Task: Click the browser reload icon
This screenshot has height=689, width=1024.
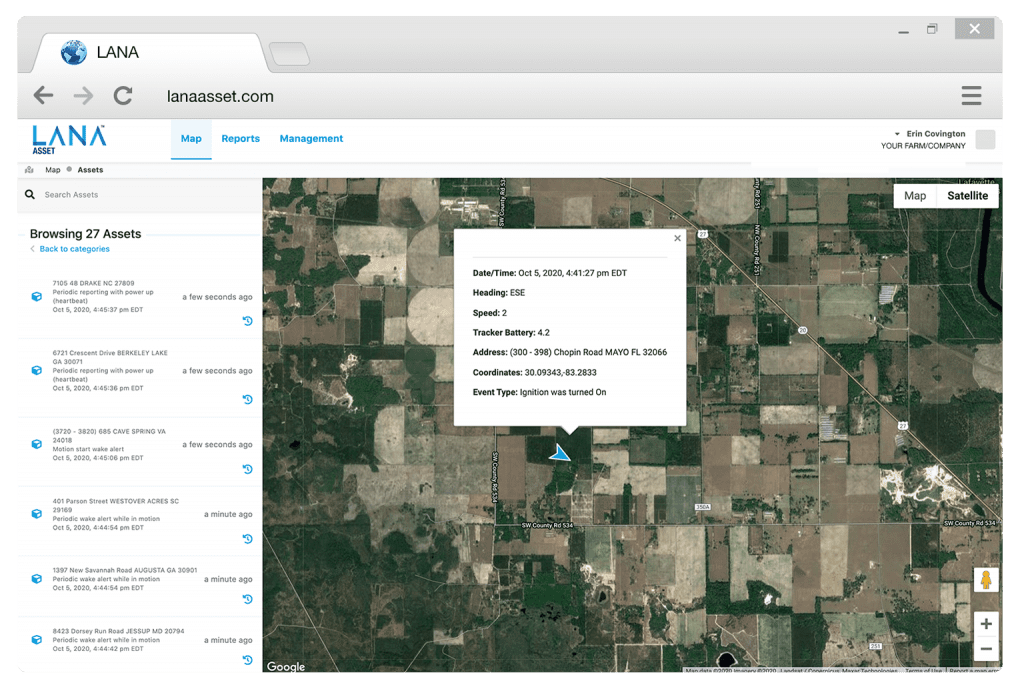Action: click(x=123, y=95)
